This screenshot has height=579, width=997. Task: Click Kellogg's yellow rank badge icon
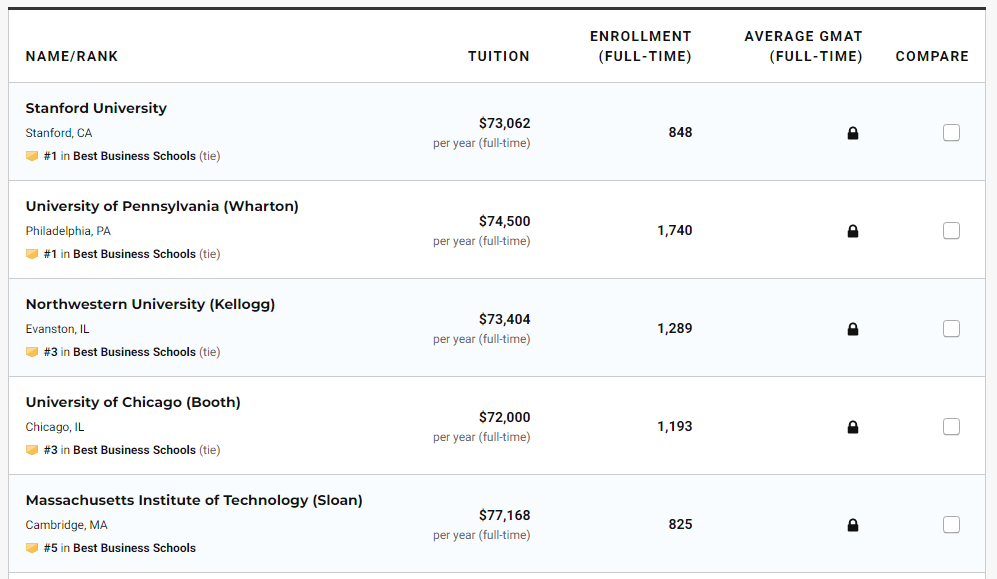32,352
